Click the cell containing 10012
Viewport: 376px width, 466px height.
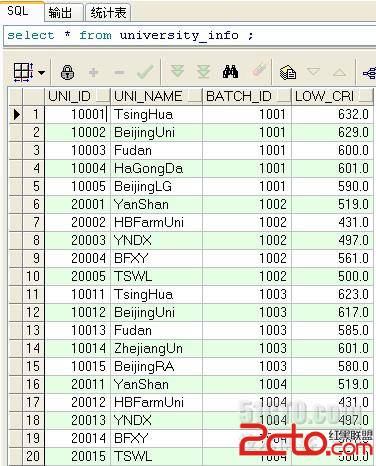(77, 312)
